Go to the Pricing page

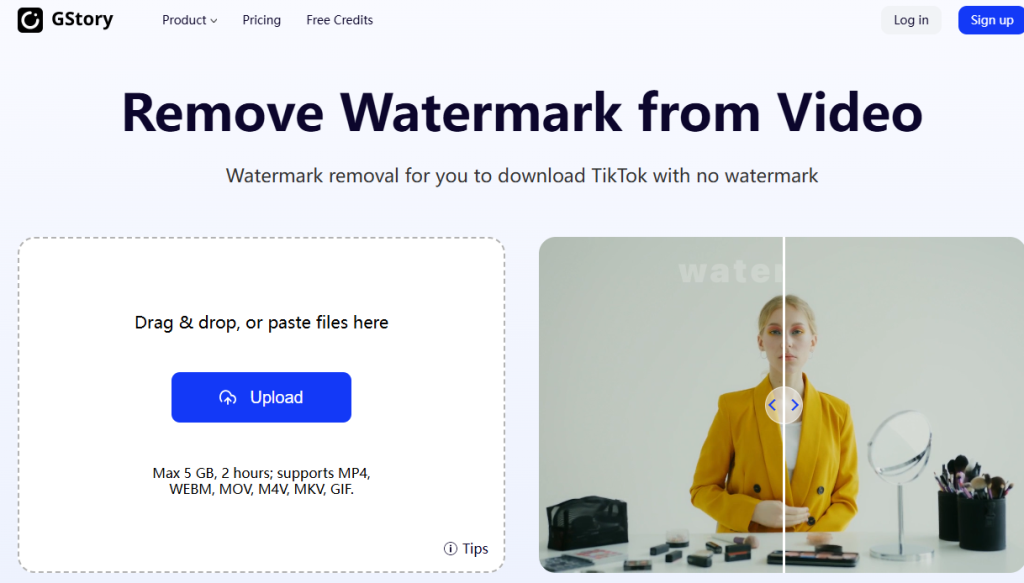[x=261, y=20]
